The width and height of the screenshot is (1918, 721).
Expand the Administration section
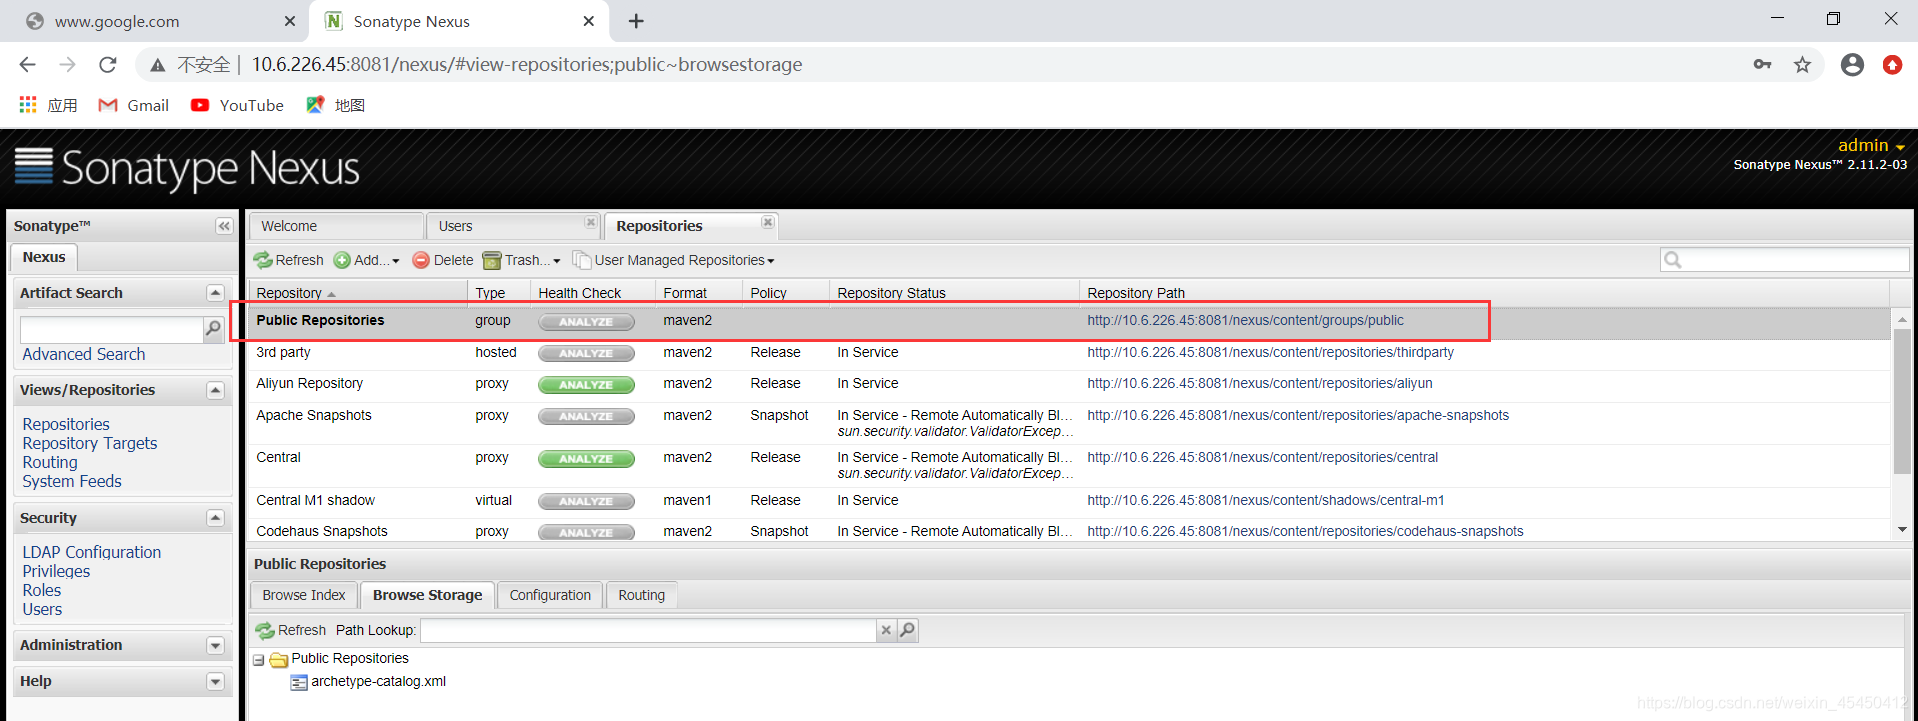point(215,646)
